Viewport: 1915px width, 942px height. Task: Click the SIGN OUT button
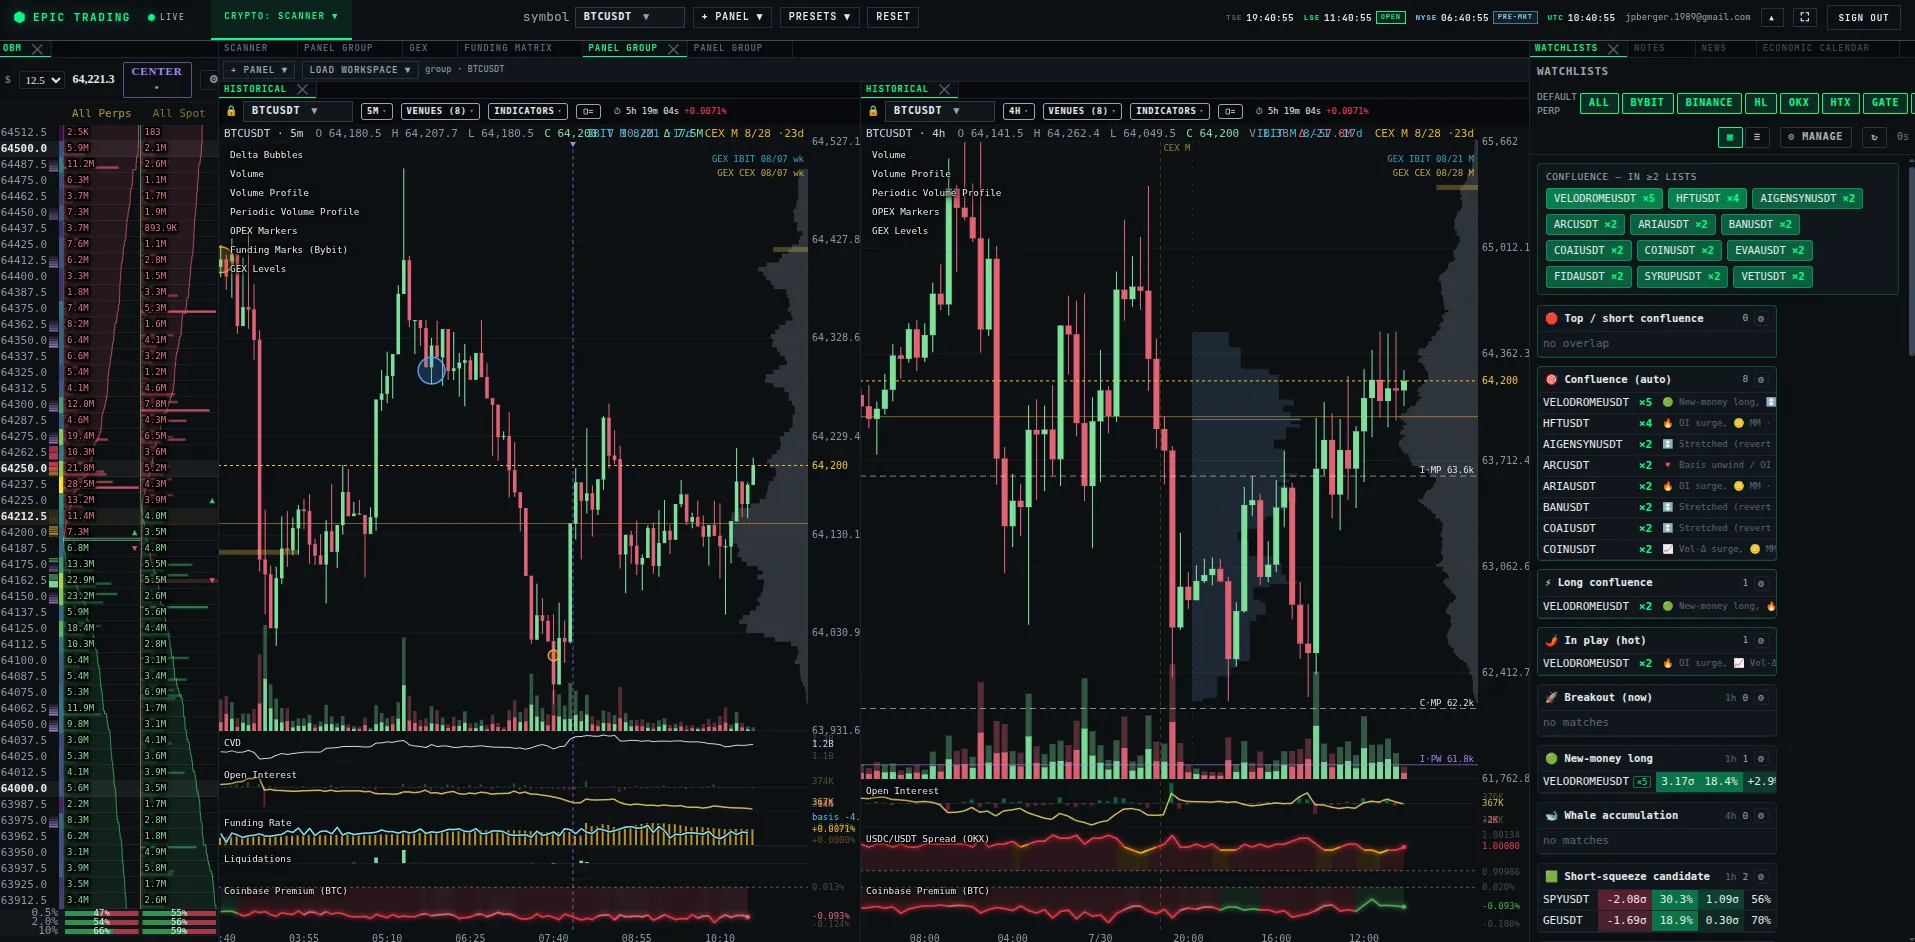tap(1864, 17)
